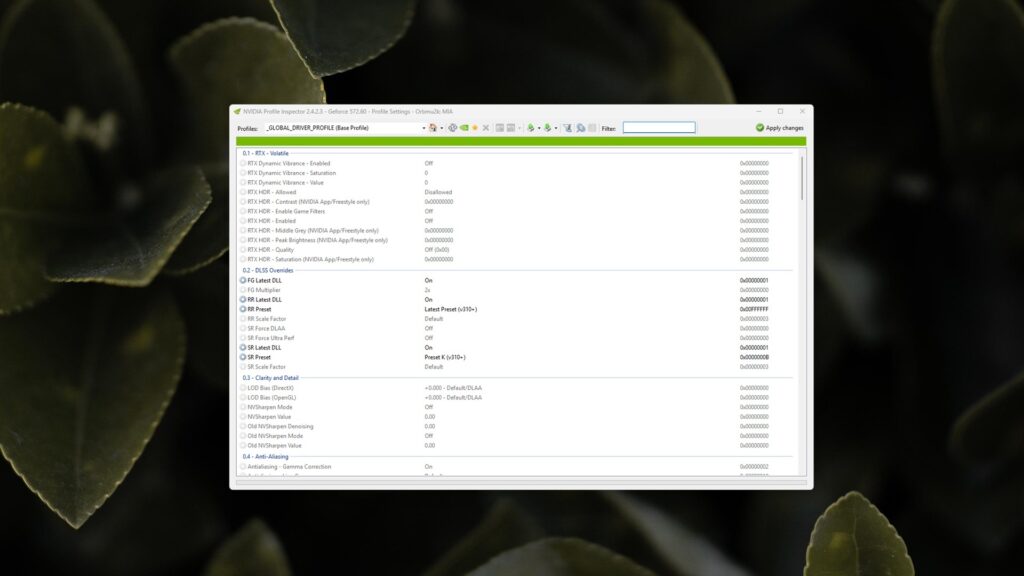Collapse the 0.3 - Clarity and Detail group
This screenshot has width=1024, height=576.
pos(270,378)
